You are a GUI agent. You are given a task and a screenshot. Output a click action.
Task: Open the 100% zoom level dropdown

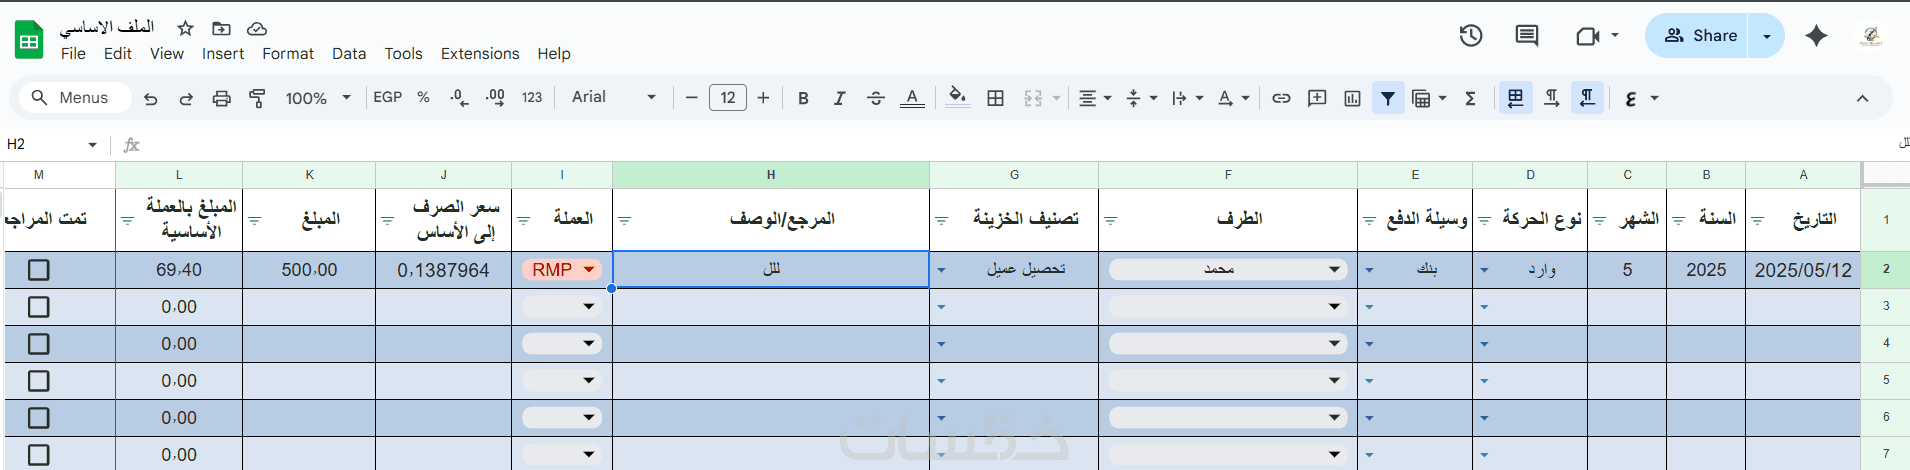317,98
